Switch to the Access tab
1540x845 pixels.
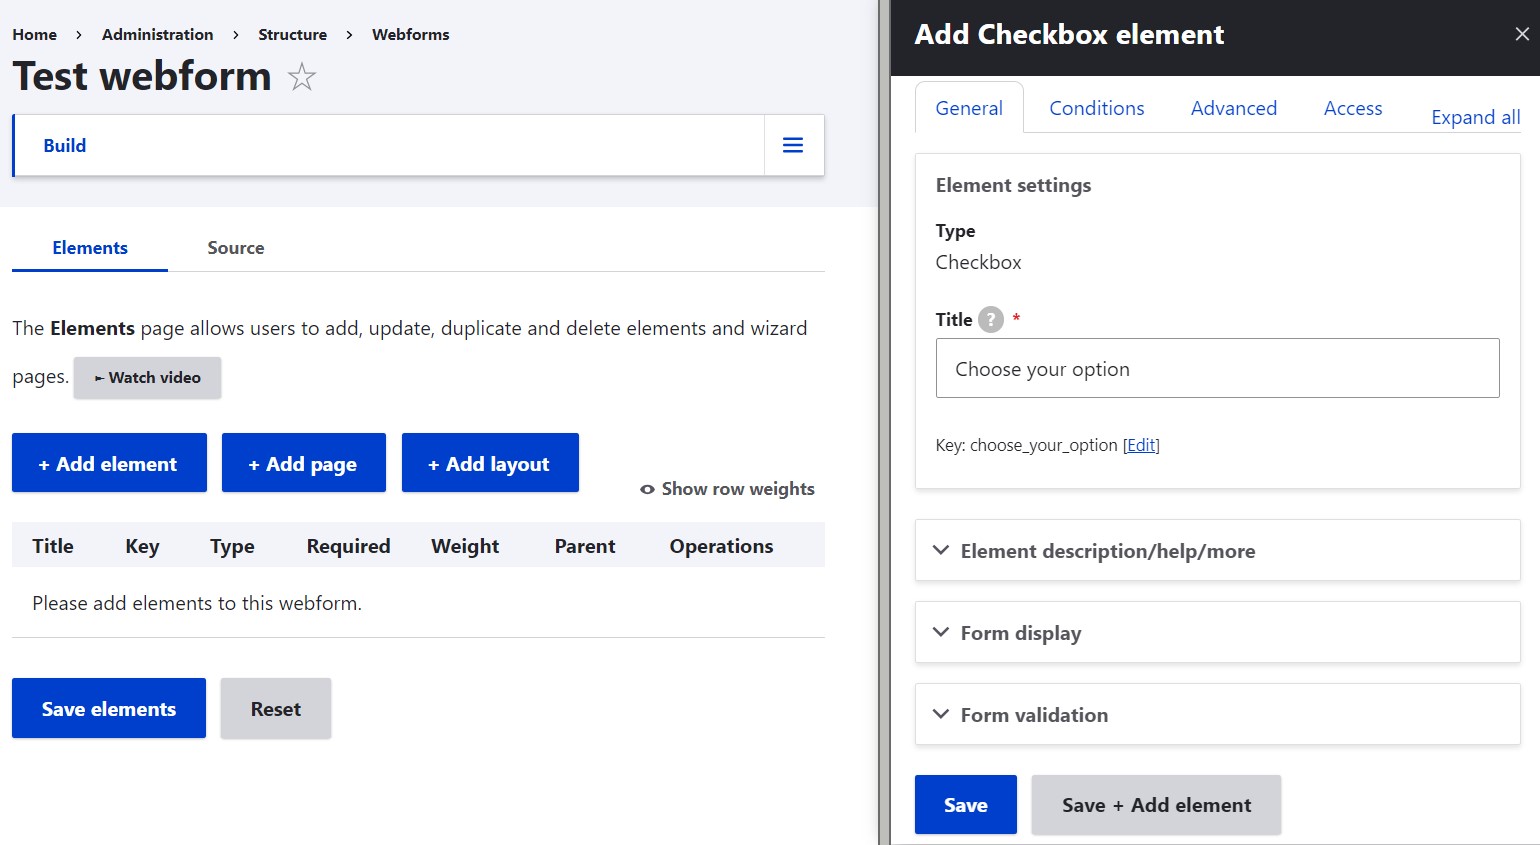pyautogui.click(x=1352, y=107)
